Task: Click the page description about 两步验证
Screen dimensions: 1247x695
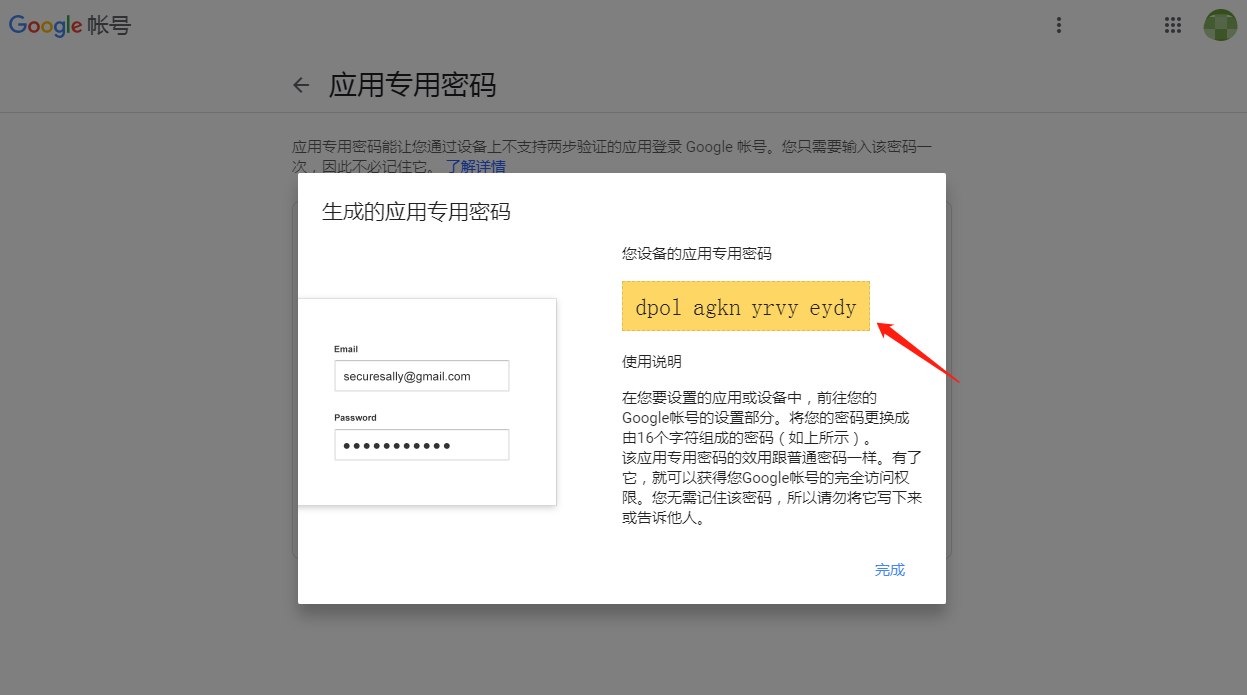Action: point(612,156)
